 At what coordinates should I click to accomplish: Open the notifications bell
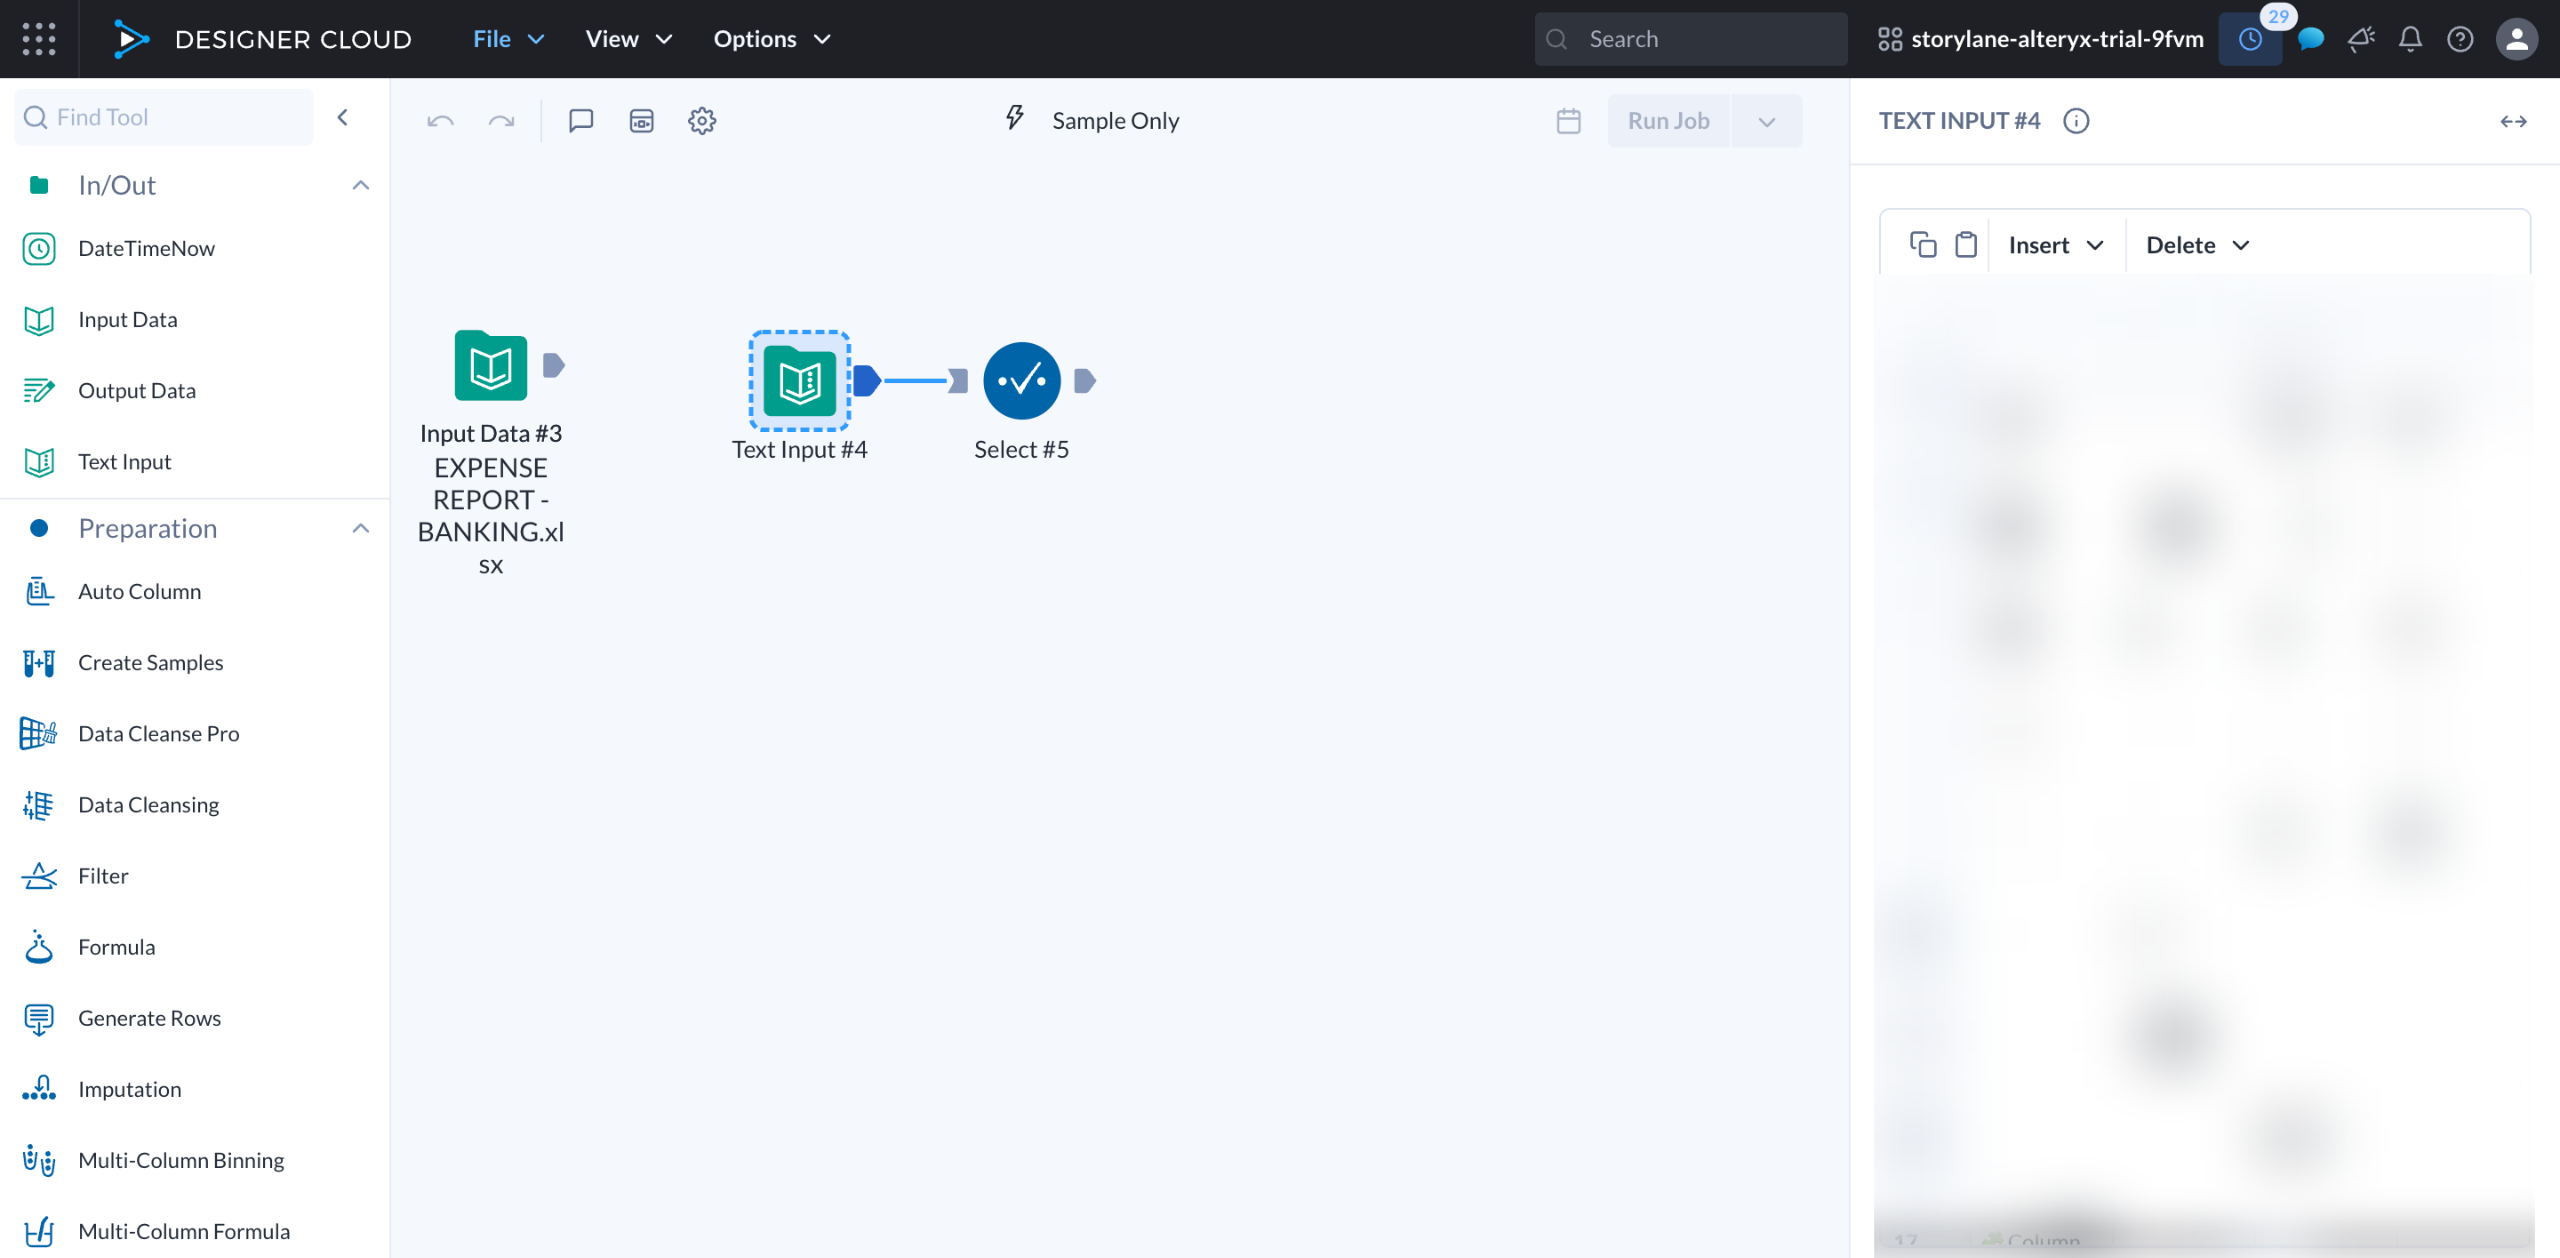(2410, 39)
